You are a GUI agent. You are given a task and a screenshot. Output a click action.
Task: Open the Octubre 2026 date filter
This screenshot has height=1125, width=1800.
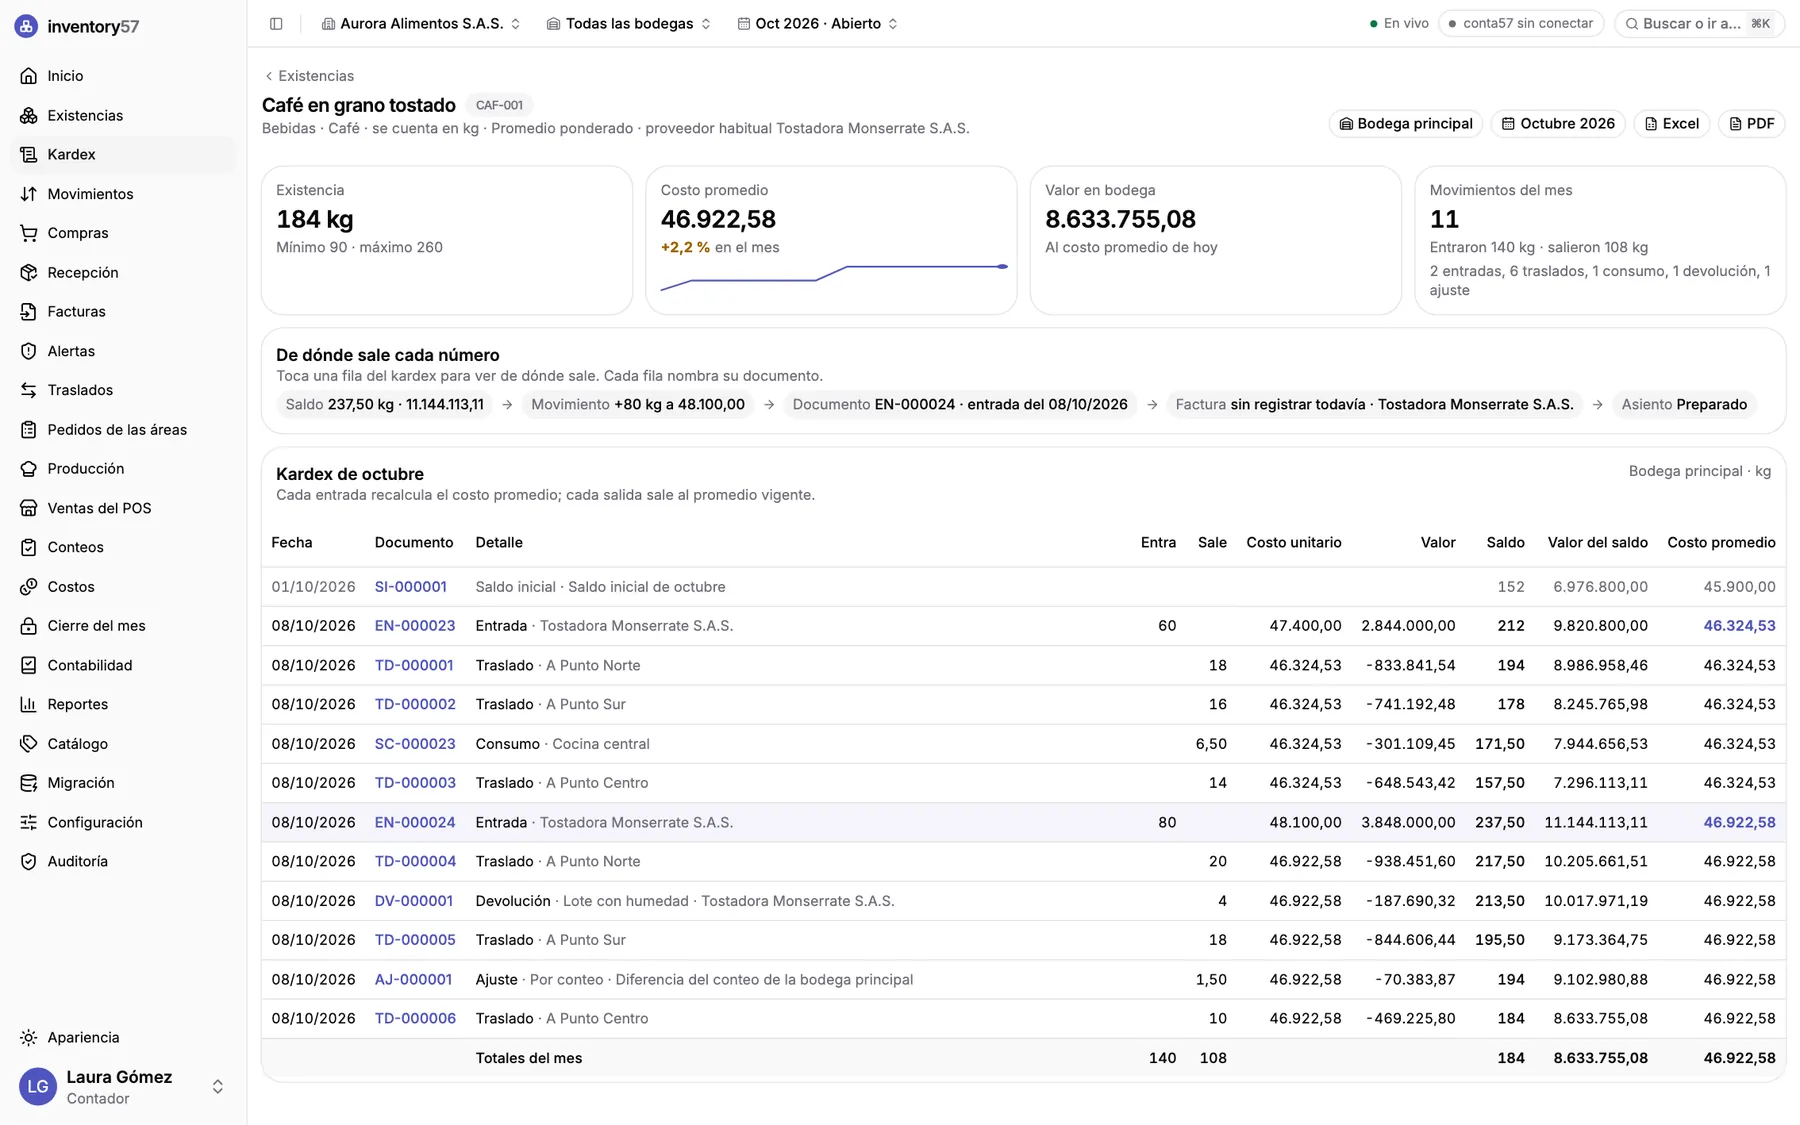coord(1558,124)
